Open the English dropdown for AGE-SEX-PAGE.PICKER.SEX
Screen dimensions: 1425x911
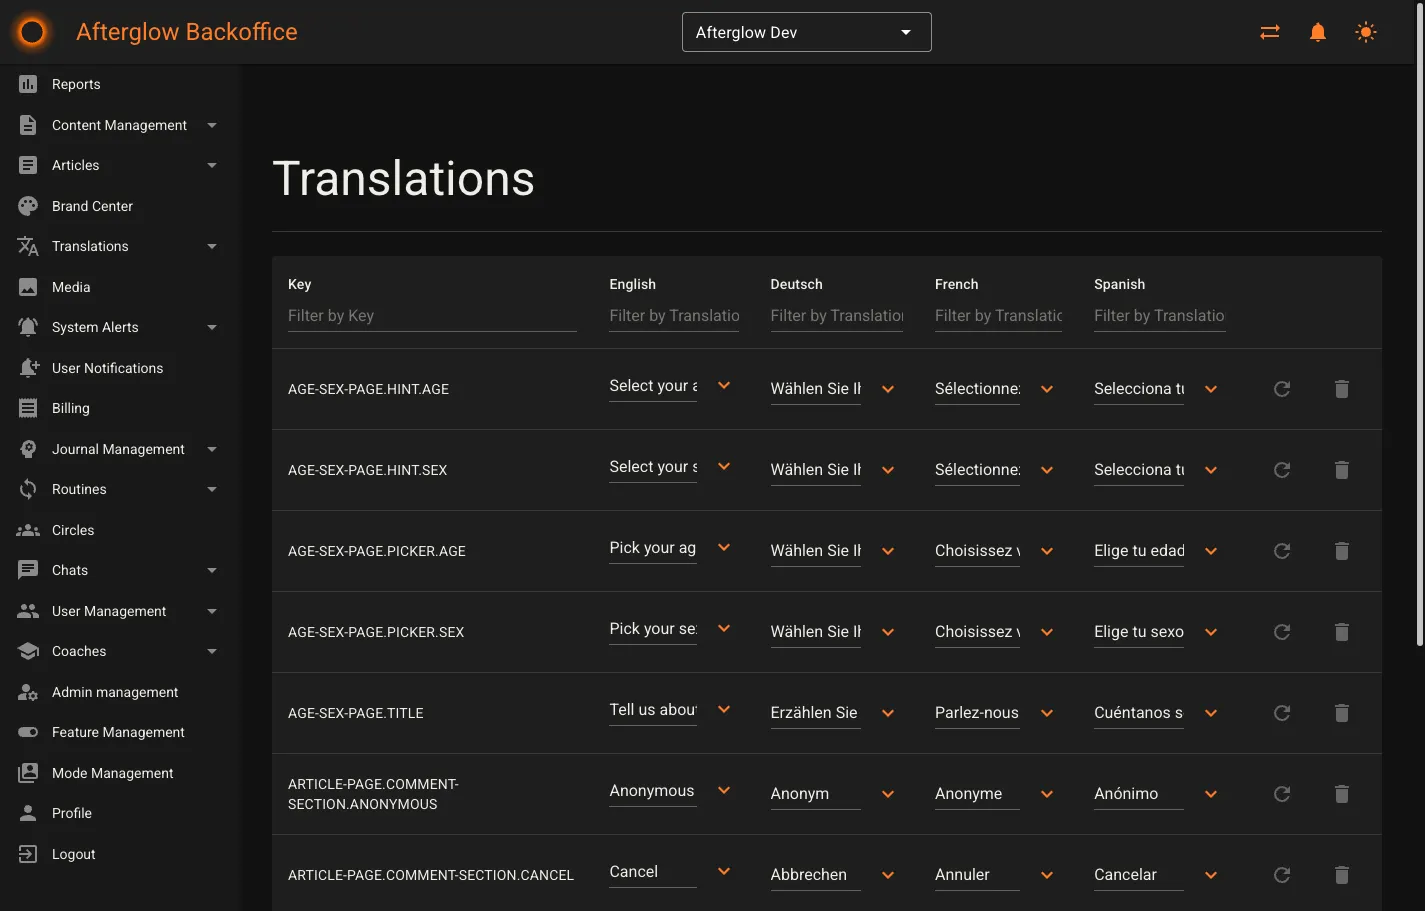(x=723, y=629)
